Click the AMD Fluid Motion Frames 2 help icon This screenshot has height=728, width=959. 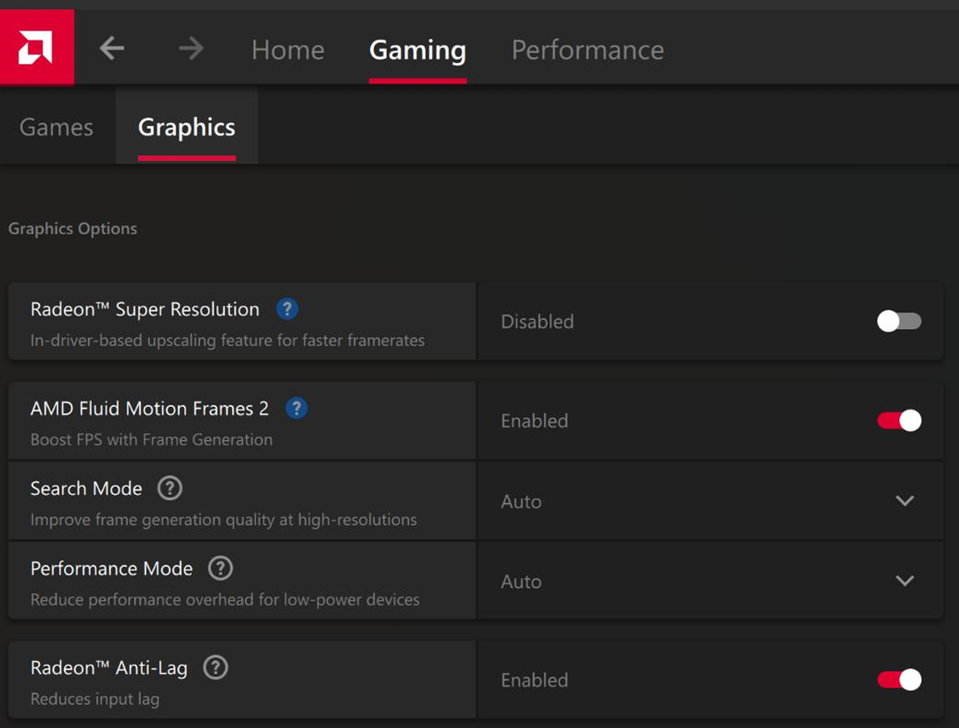[x=296, y=408]
